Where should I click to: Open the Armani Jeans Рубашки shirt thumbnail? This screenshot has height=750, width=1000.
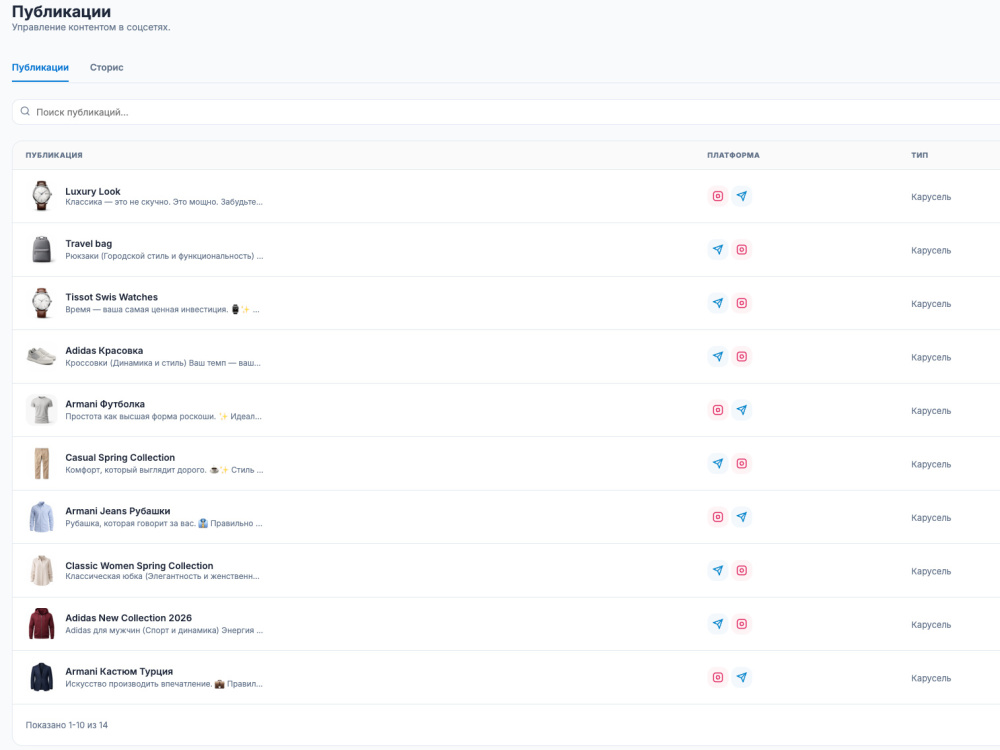point(41,517)
